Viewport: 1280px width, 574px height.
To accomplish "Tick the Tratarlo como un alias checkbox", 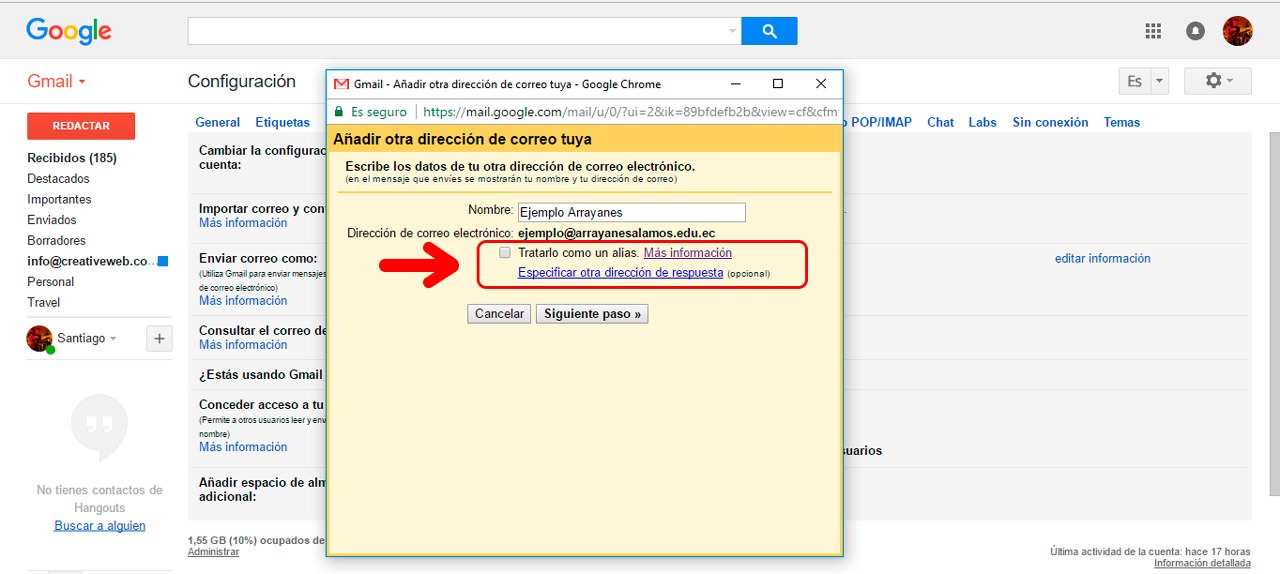I will coord(505,253).
